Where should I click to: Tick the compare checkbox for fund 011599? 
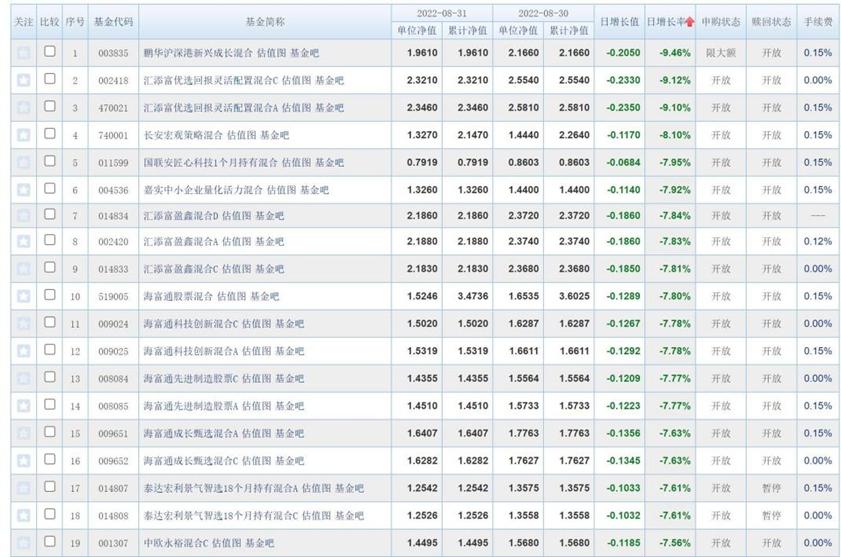50,161
